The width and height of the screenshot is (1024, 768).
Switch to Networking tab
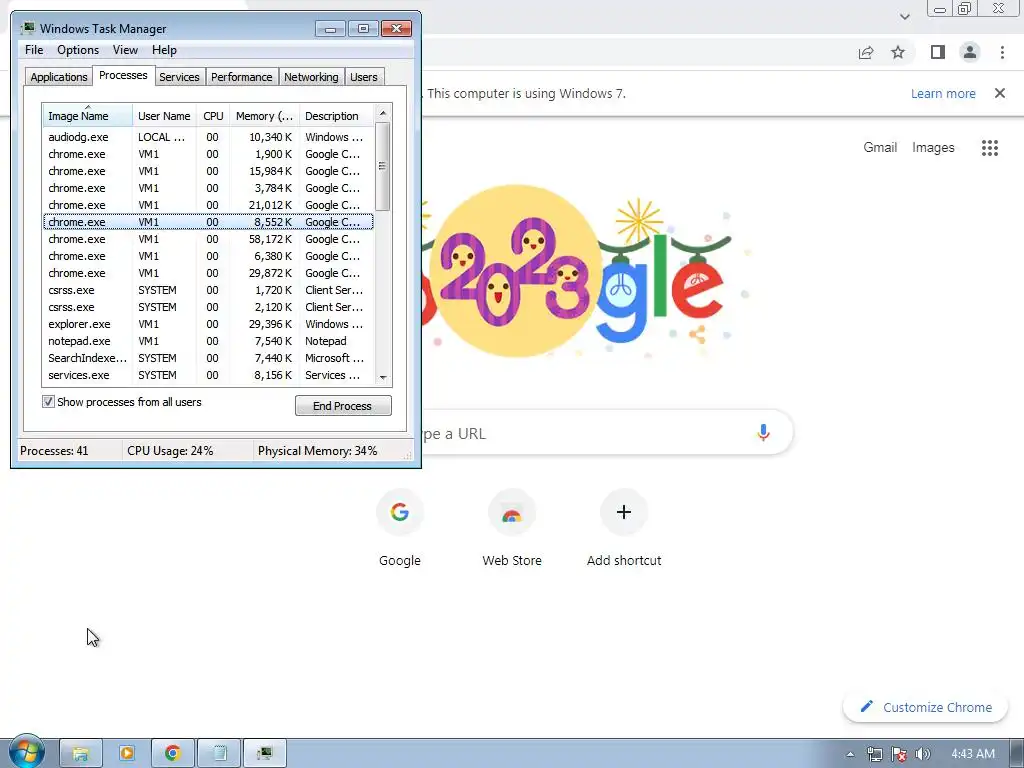click(311, 77)
